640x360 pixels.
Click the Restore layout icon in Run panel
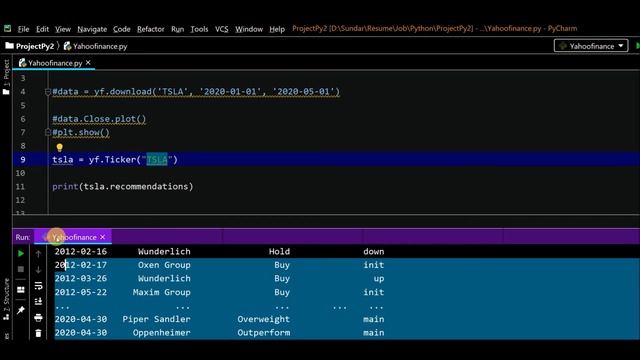21,290
